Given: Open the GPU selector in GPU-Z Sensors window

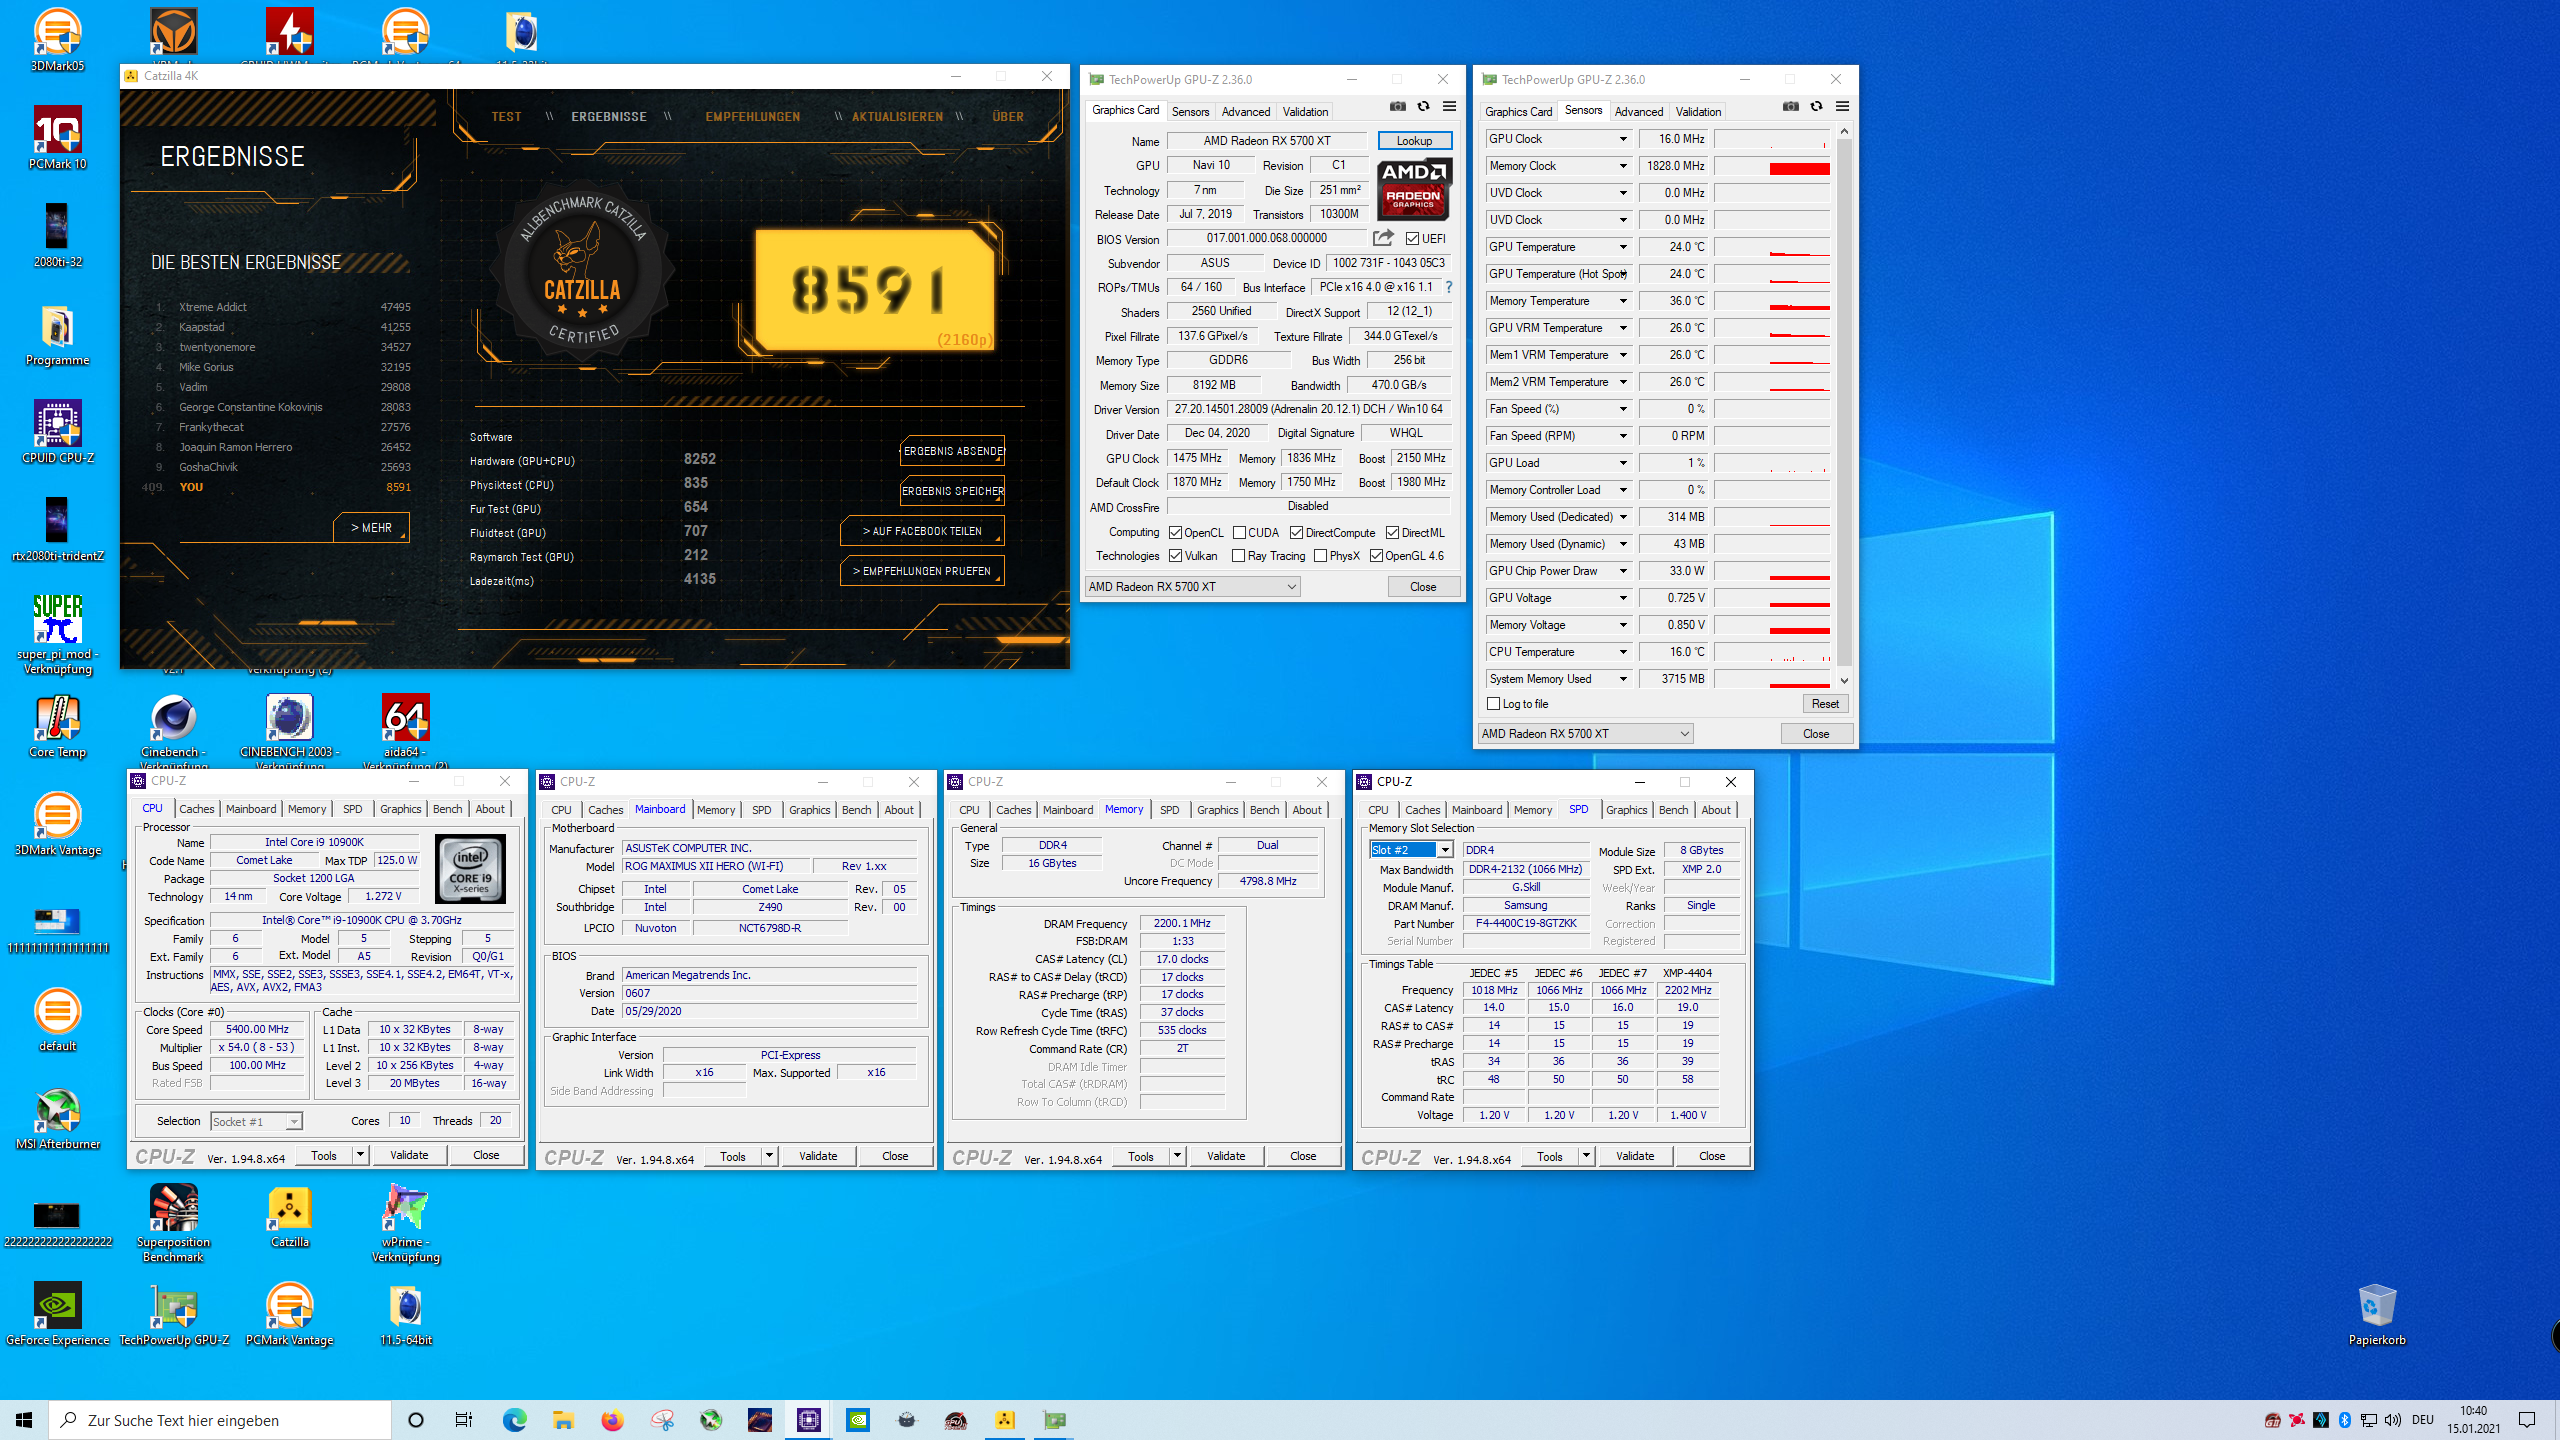Looking at the screenshot, I should (1585, 734).
